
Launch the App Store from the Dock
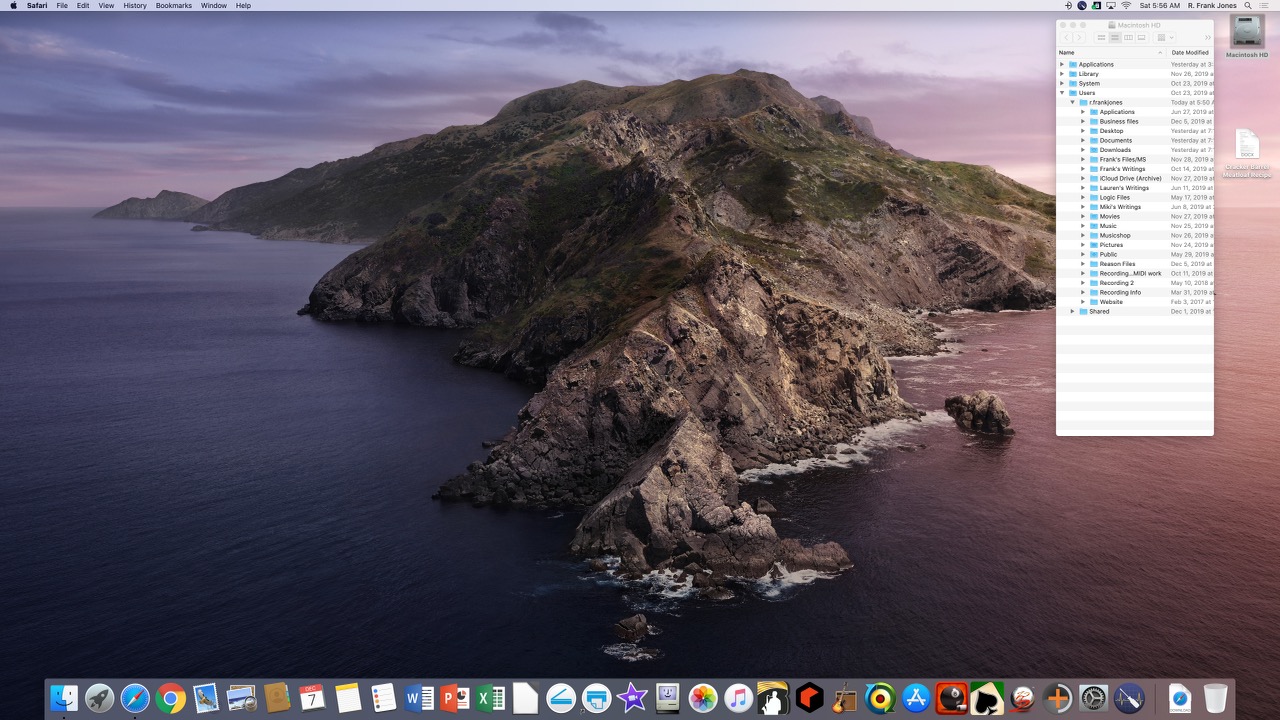916,697
